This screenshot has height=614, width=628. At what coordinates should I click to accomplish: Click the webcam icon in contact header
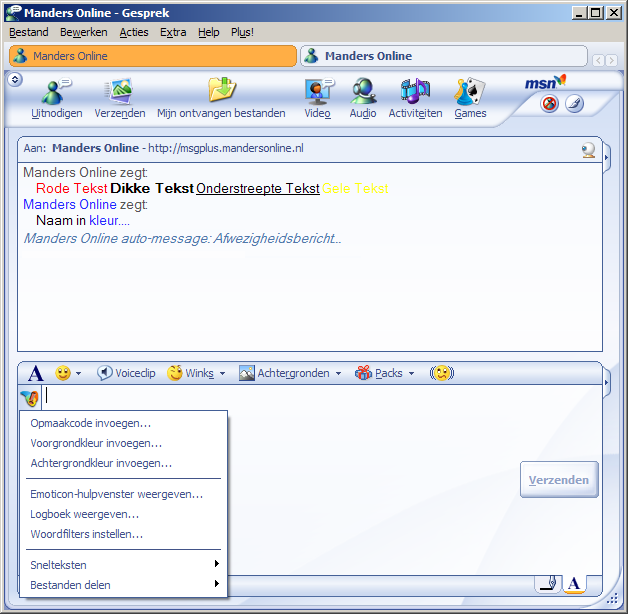(x=588, y=150)
